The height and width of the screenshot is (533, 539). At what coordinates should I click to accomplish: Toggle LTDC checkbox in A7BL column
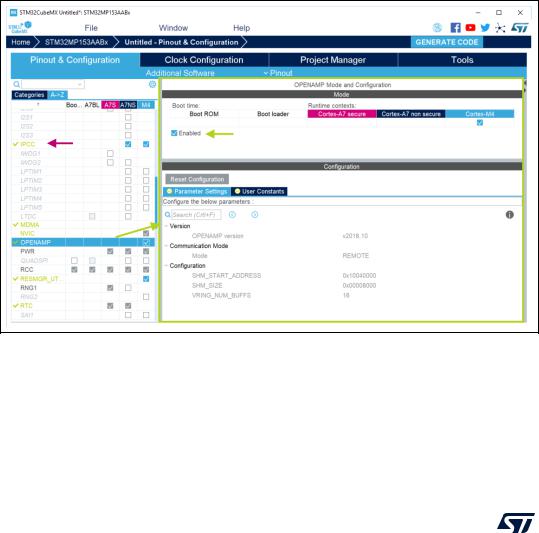tap(92, 216)
